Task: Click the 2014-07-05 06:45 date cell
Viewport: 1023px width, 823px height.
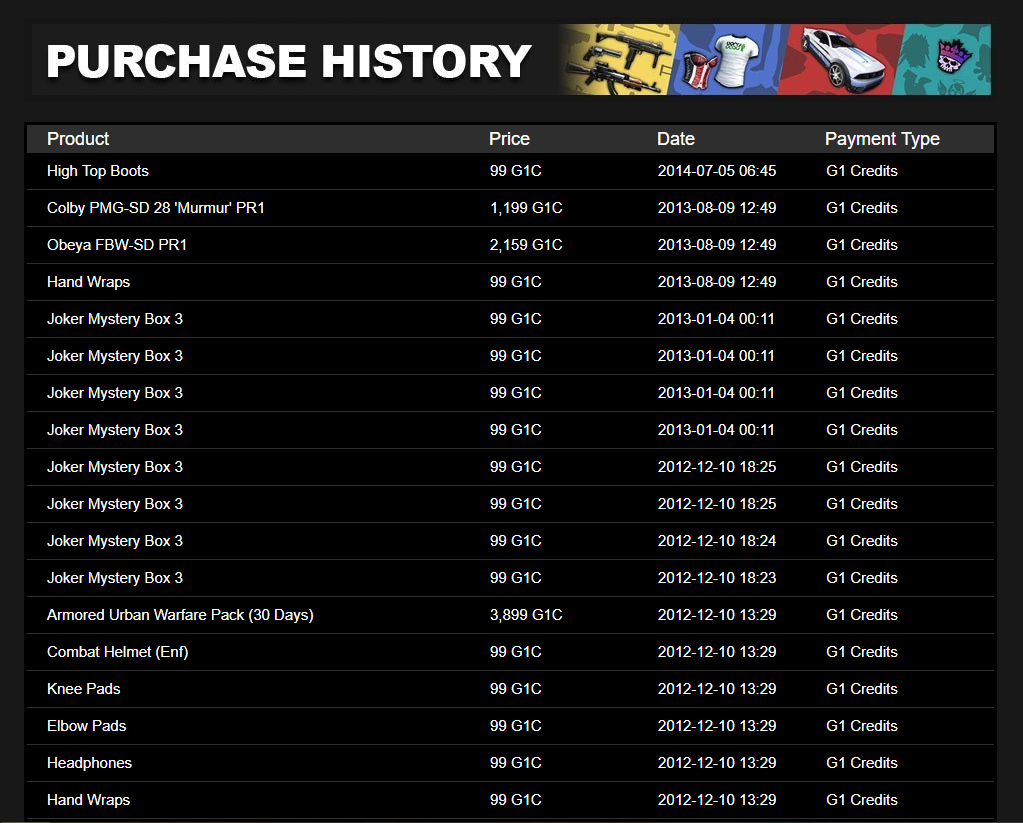Action: tap(717, 171)
